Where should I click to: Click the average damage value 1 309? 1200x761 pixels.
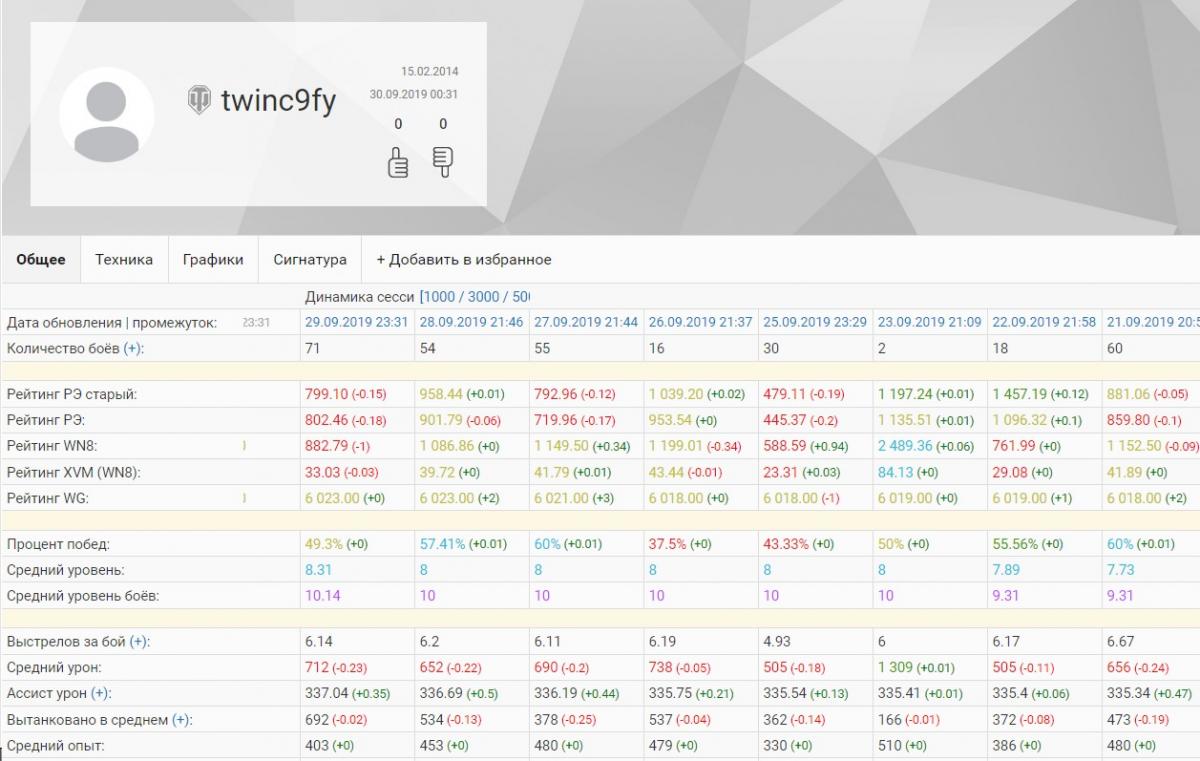coord(896,667)
